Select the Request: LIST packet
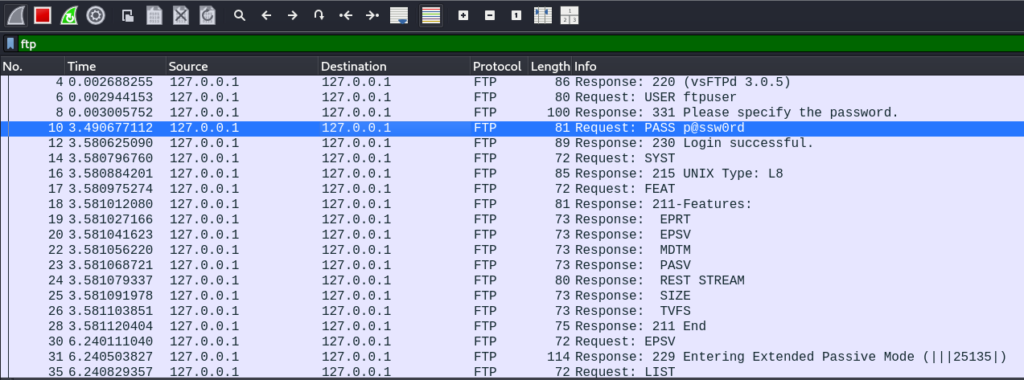Screen dimensions: 1024x380 click(512, 372)
